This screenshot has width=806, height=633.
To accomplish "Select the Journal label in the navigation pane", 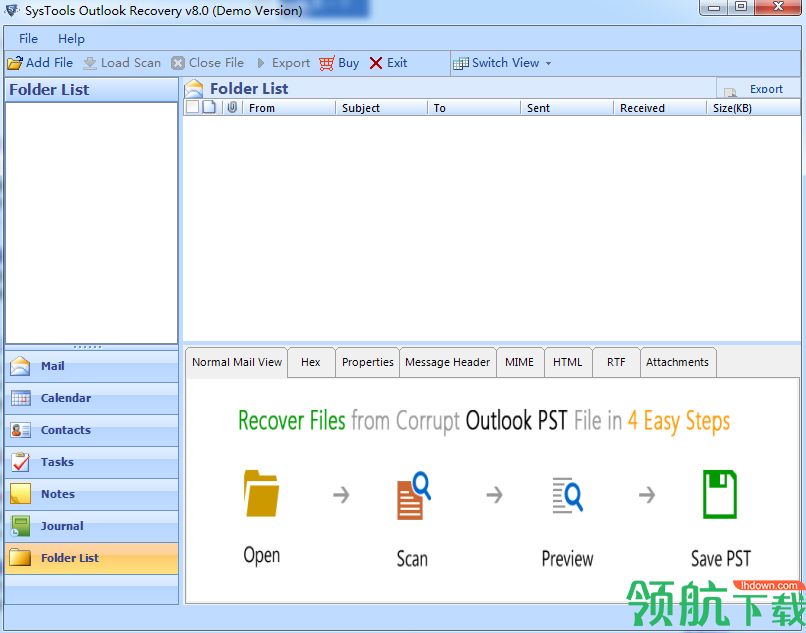I will pyautogui.click(x=62, y=526).
